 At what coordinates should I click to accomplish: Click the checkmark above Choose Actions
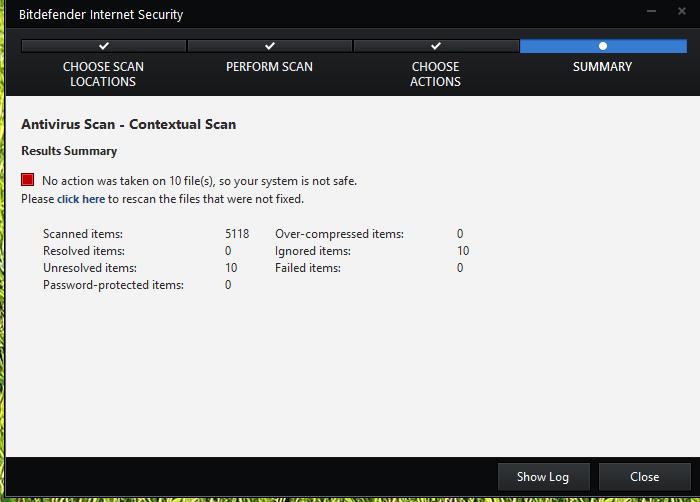[436, 46]
